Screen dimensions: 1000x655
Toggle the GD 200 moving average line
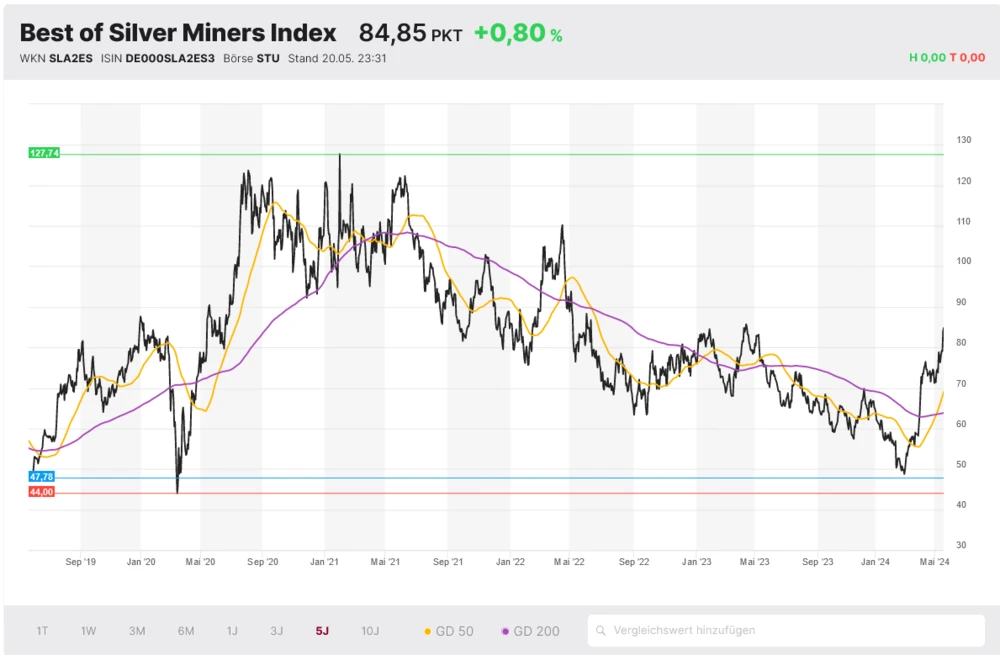tap(528, 630)
